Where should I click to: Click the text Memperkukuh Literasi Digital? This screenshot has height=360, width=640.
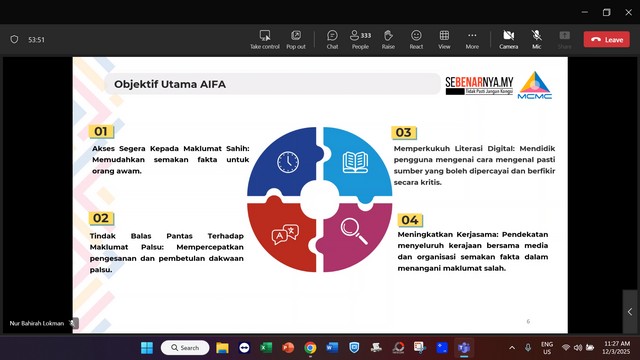(454, 149)
